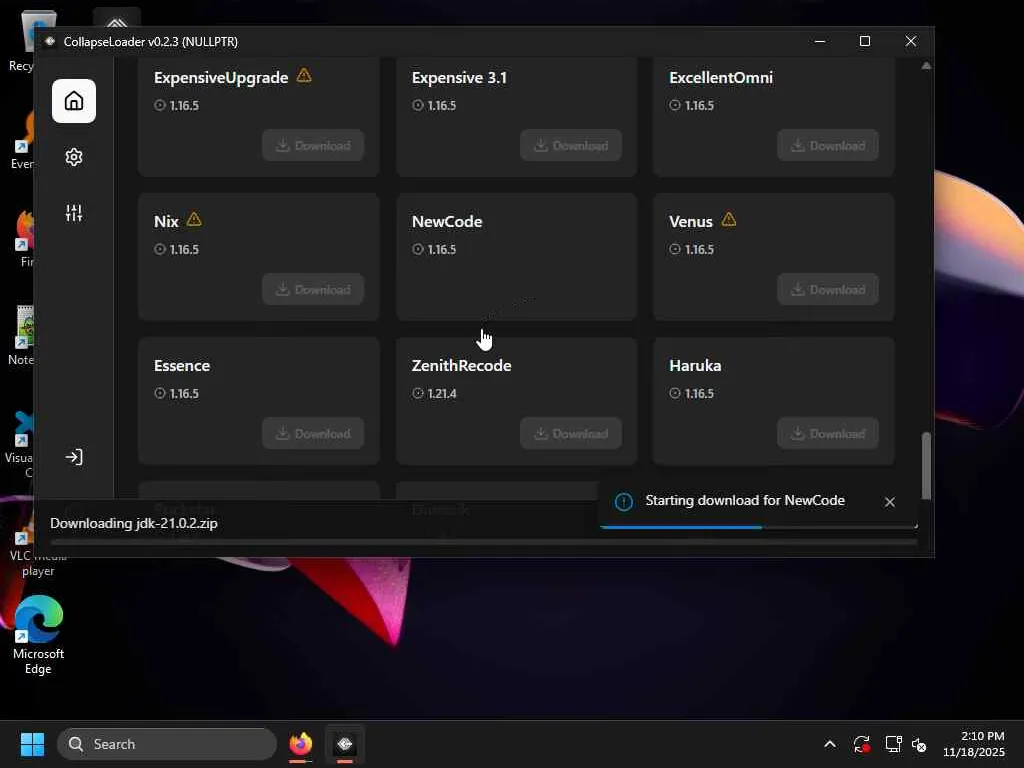Click the notification timeout progress bar
The width and height of the screenshot is (1024, 768).
[759, 526]
